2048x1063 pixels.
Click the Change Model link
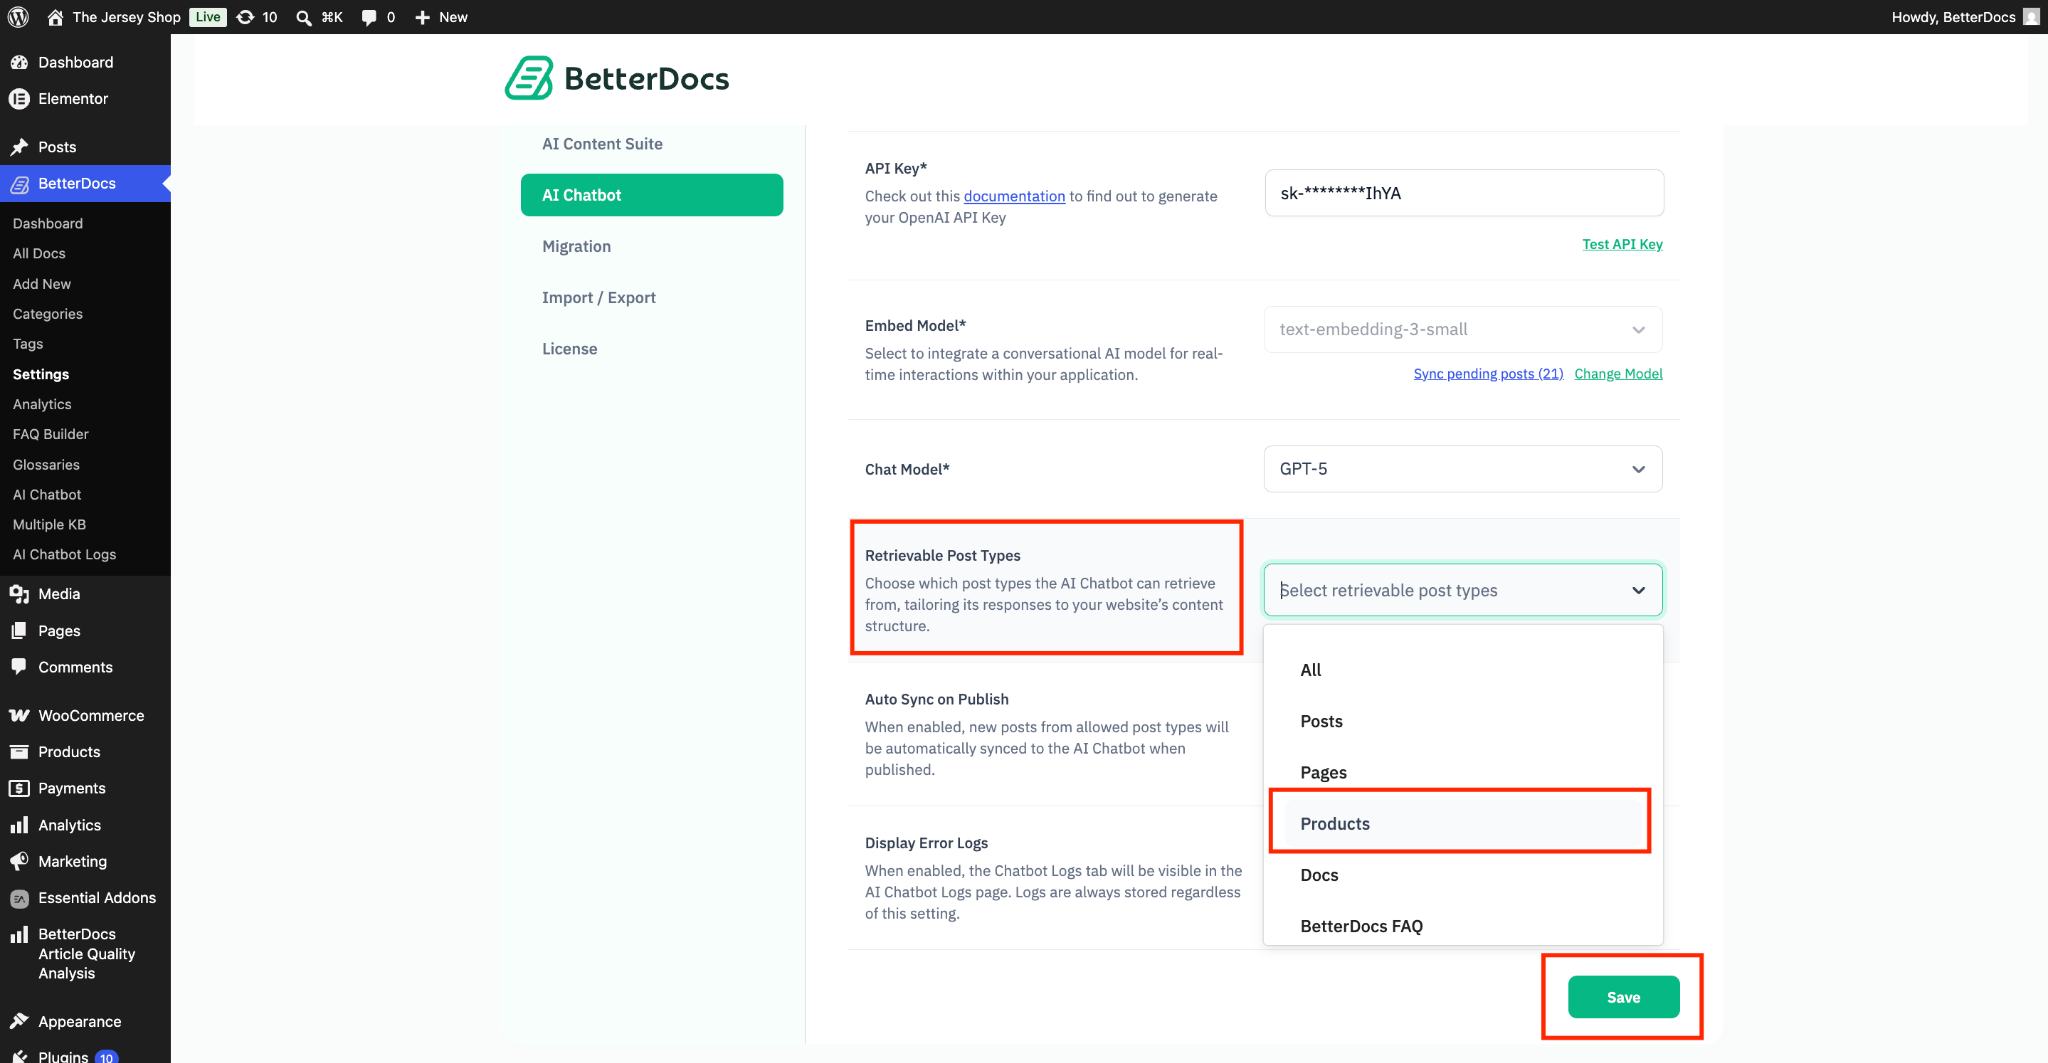(x=1618, y=374)
